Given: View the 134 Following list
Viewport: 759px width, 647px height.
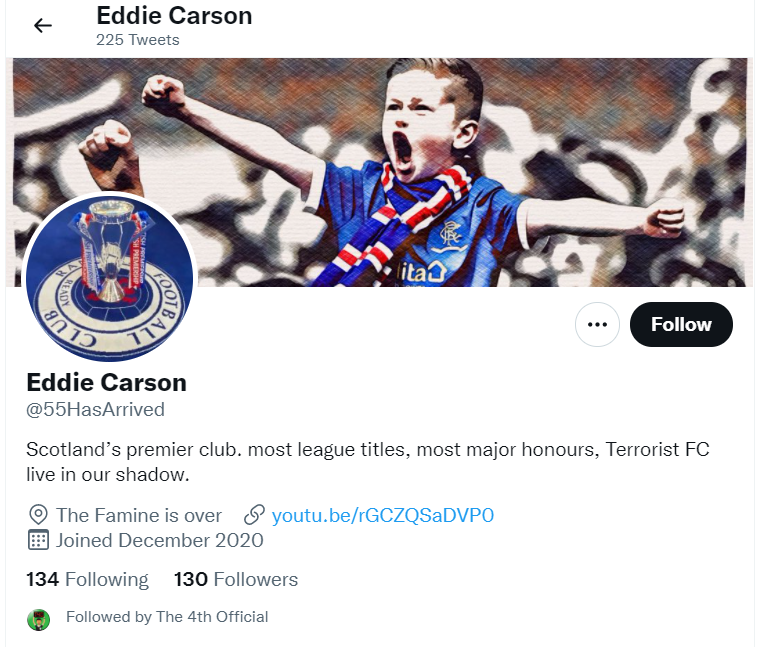Looking at the screenshot, I should (87, 579).
